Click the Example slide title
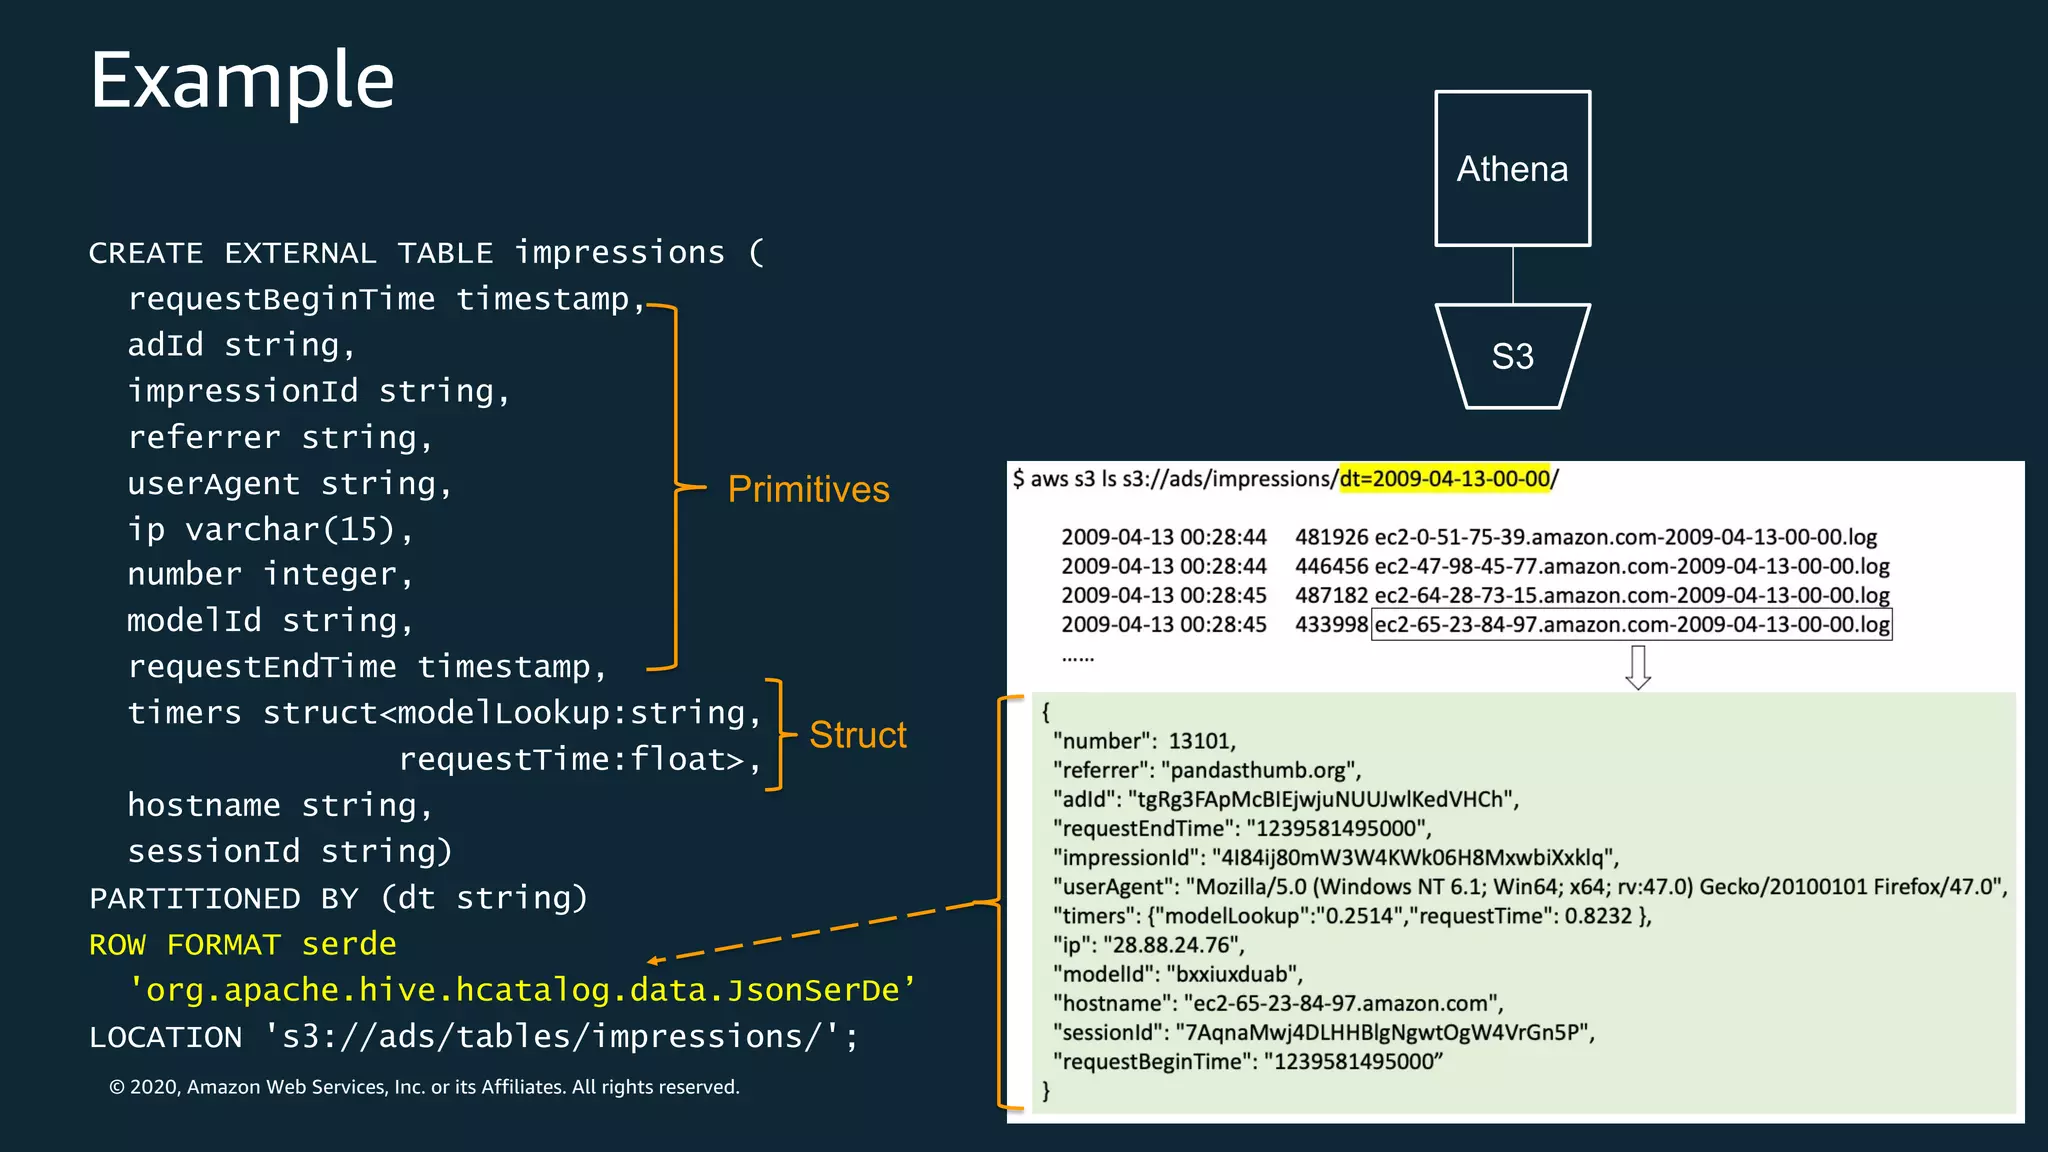Screen dimensions: 2048x1152 pyautogui.click(x=242, y=80)
